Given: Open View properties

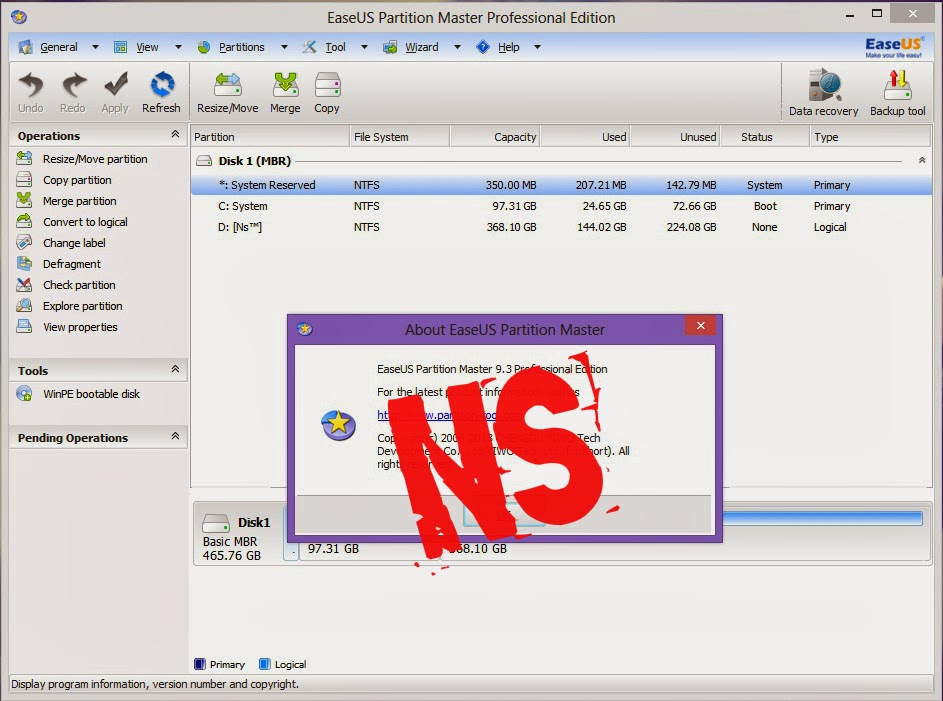Looking at the screenshot, I should pyautogui.click(x=80, y=327).
